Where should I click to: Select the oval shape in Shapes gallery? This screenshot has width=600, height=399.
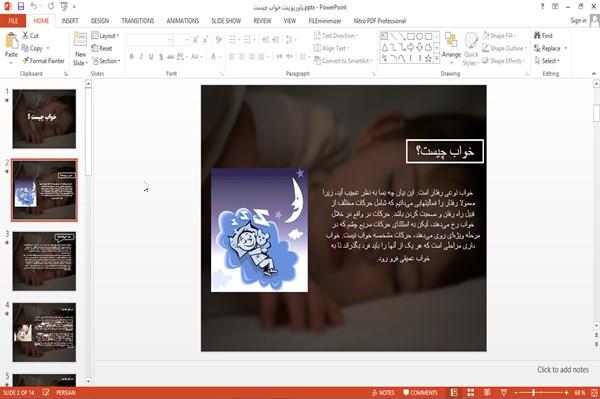pyautogui.click(x=419, y=36)
